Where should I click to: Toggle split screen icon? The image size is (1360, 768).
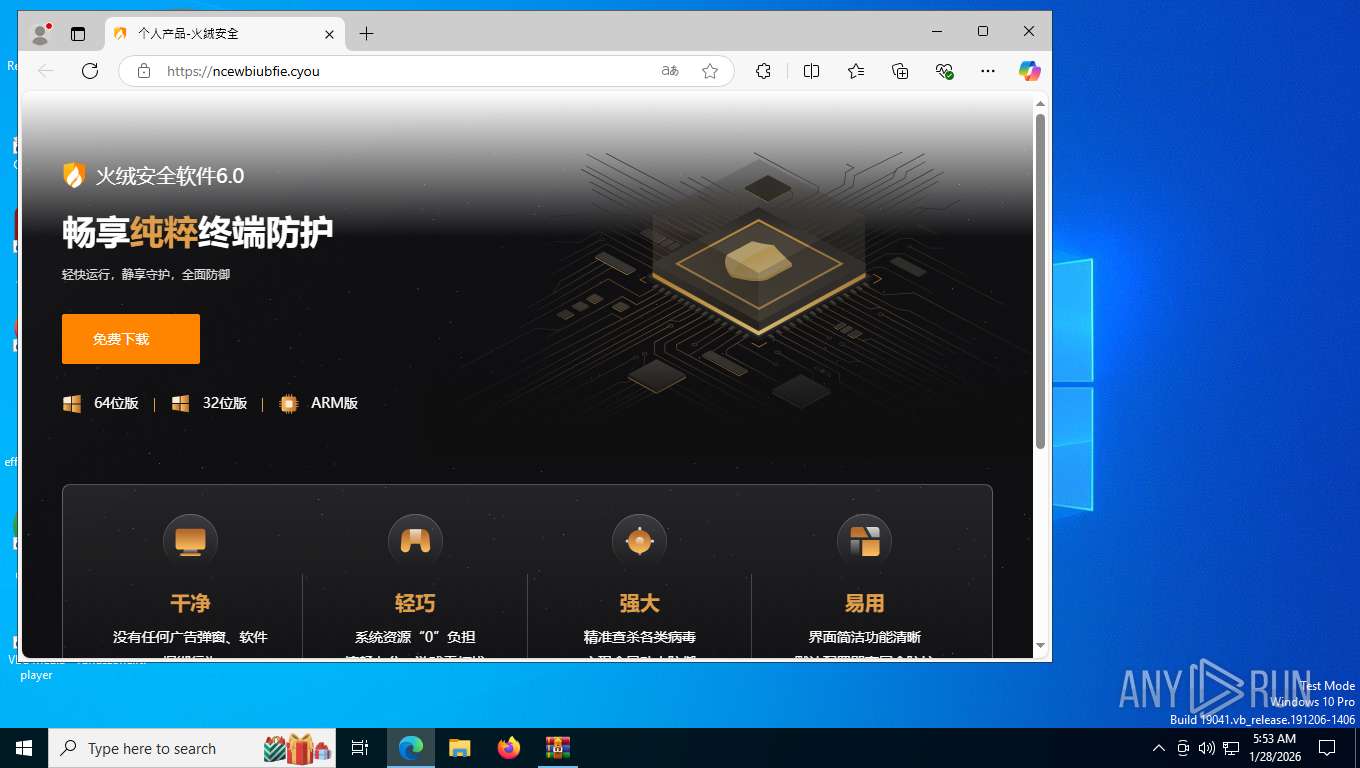[x=811, y=71]
